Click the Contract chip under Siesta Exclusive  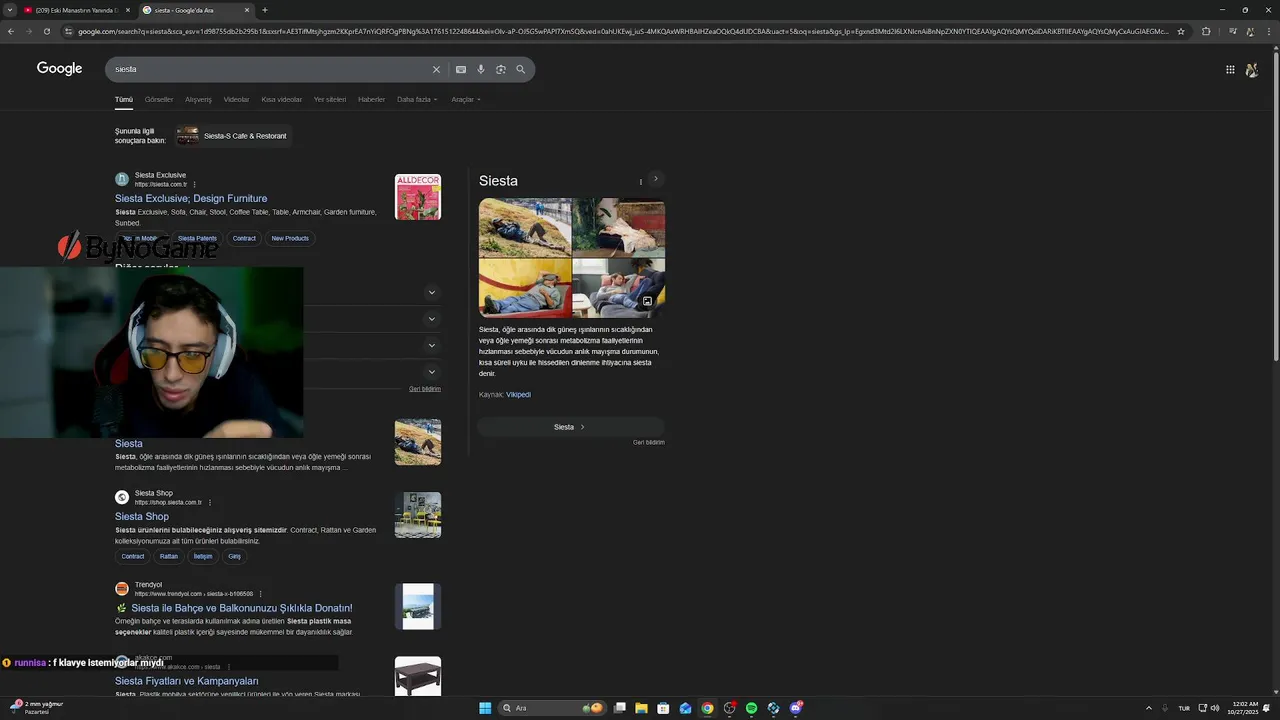pyautogui.click(x=244, y=238)
